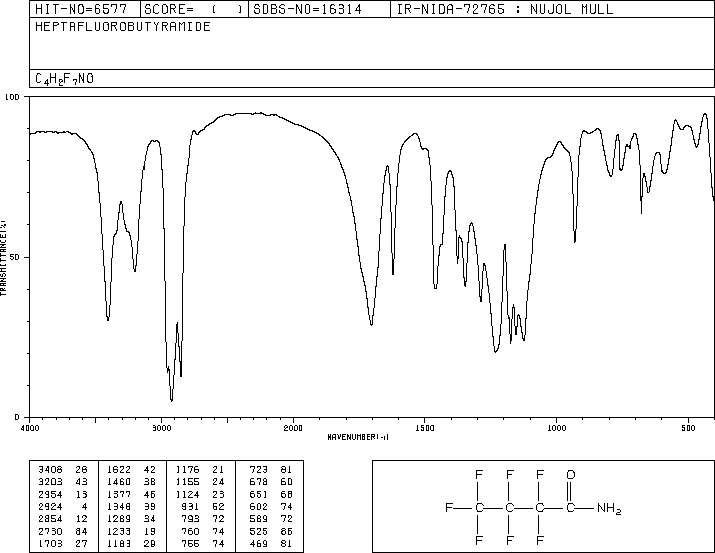
Task: Select peak table entry 602
Action: pyautogui.click(x=259, y=506)
